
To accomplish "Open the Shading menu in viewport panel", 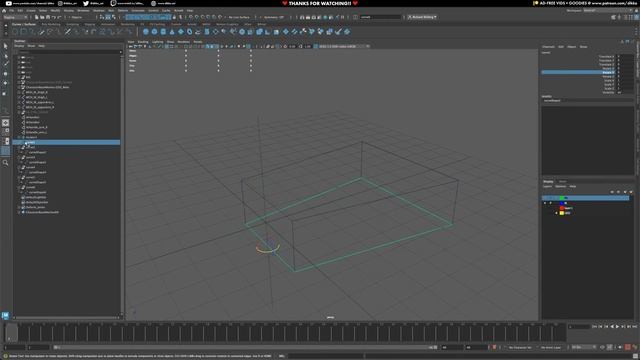I will tap(143, 42).
